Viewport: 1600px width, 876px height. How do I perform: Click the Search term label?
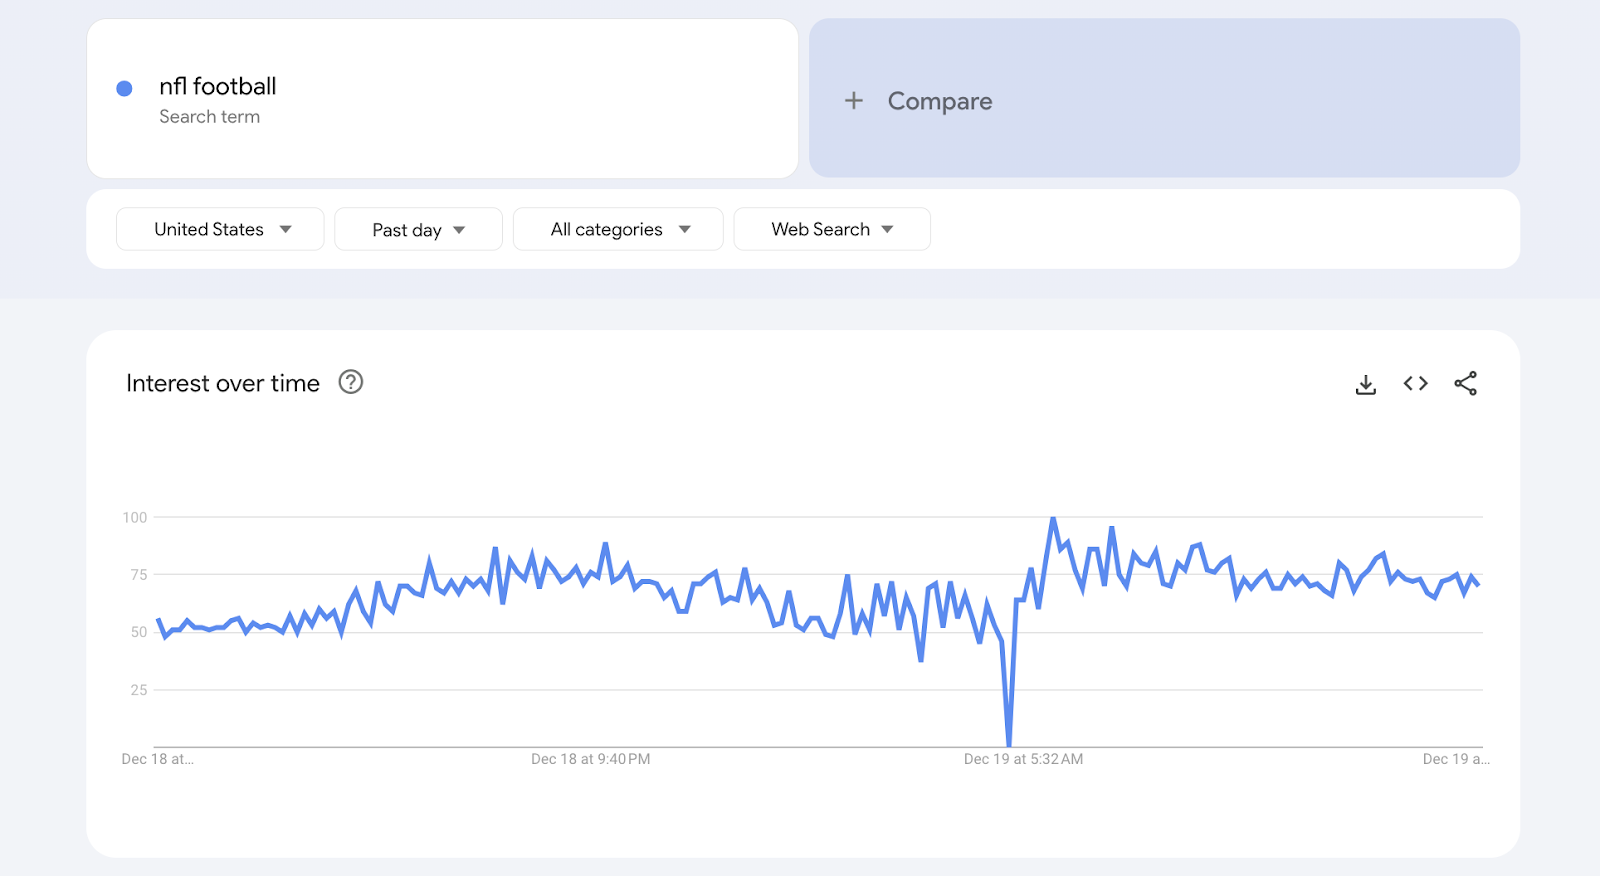(x=209, y=117)
